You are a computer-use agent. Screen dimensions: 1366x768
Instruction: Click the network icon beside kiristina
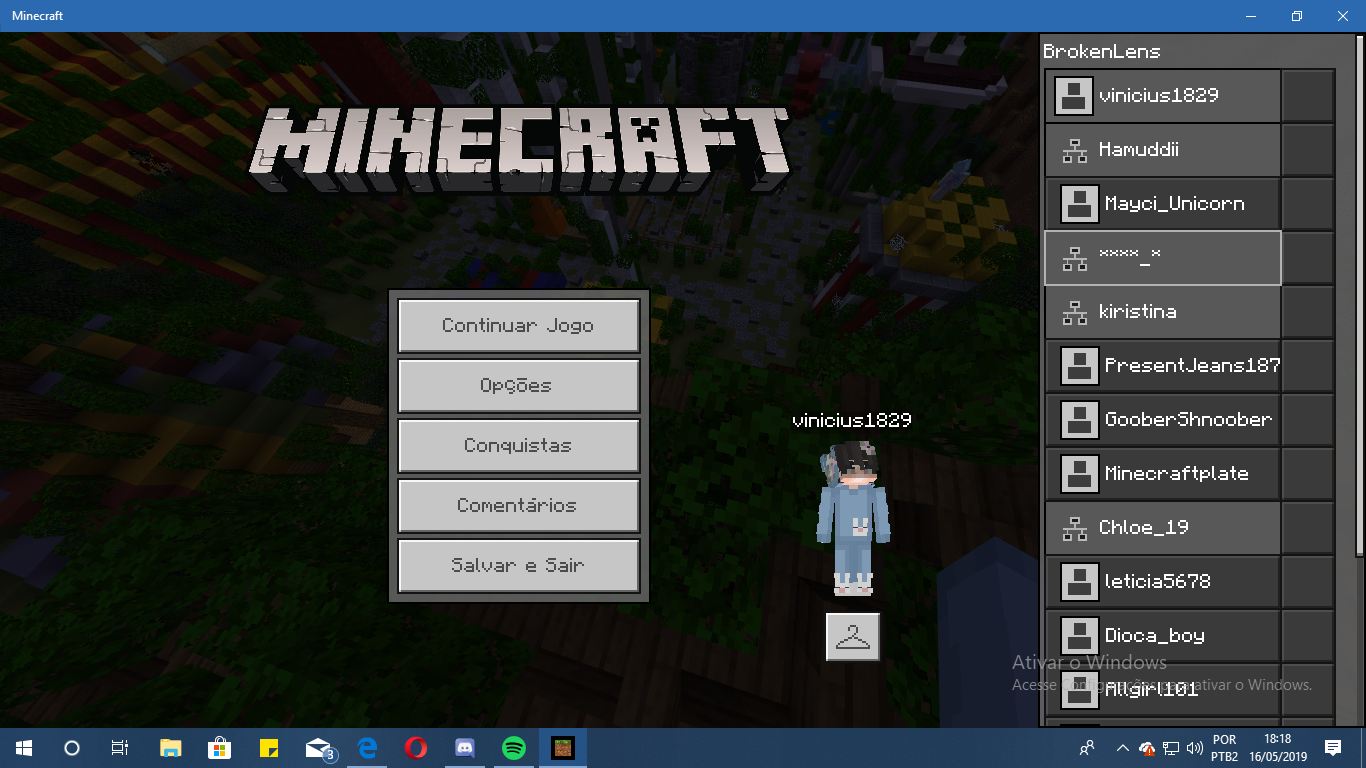point(1075,312)
